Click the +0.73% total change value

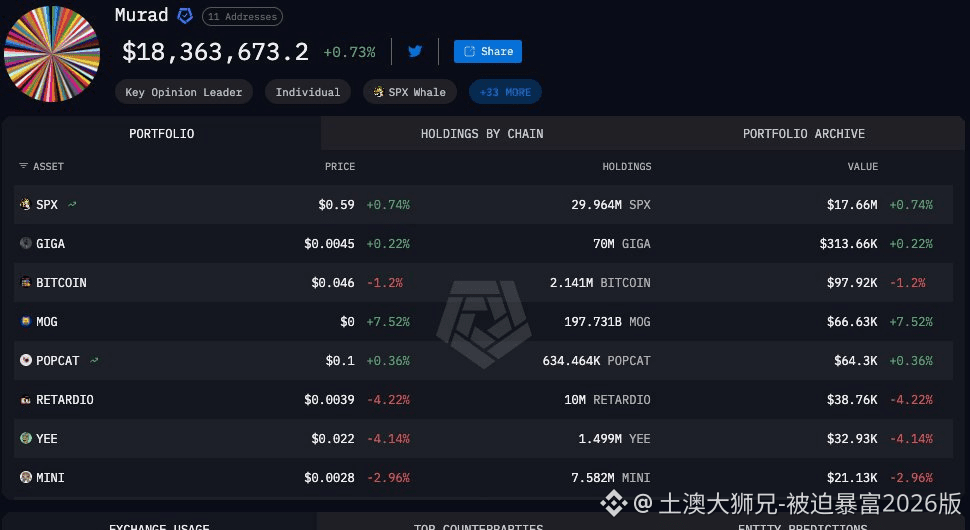(x=350, y=53)
